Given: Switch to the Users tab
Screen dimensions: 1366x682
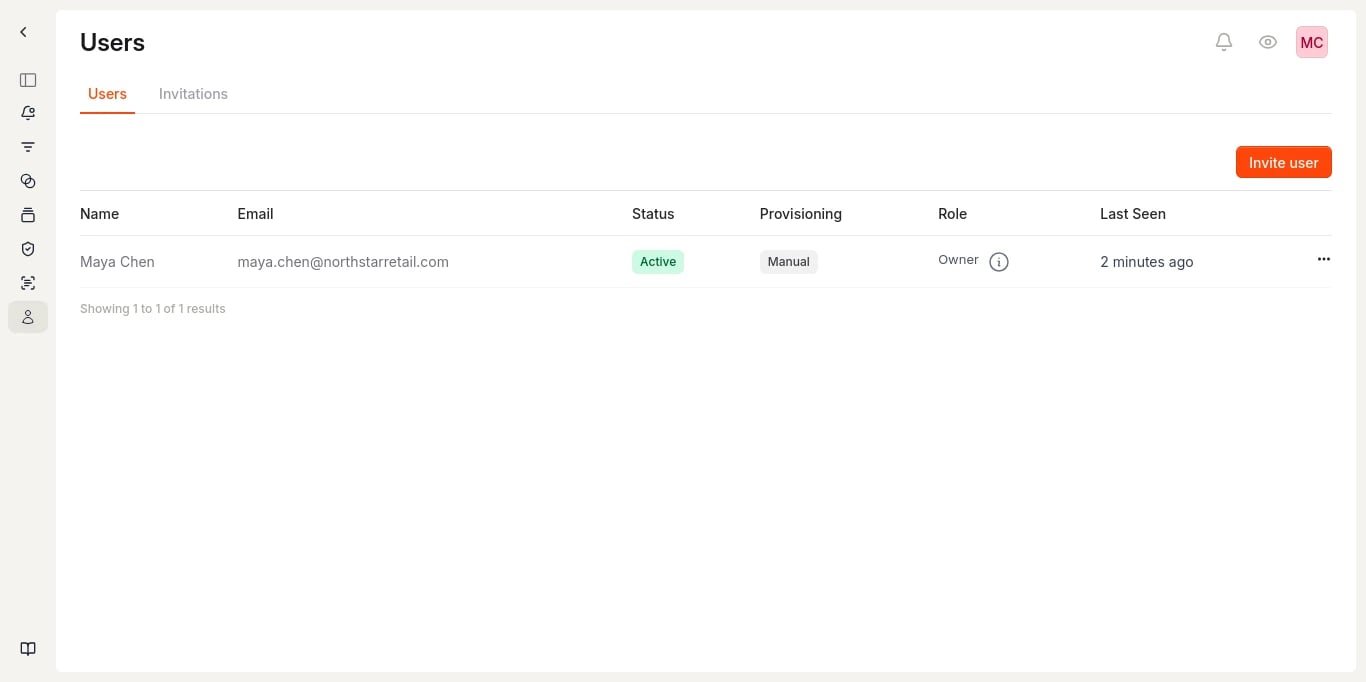Looking at the screenshot, I should click(107, 94).
